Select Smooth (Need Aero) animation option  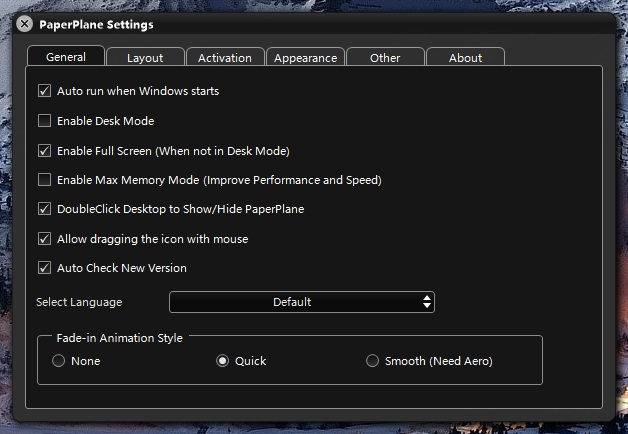tap(373, 361)
